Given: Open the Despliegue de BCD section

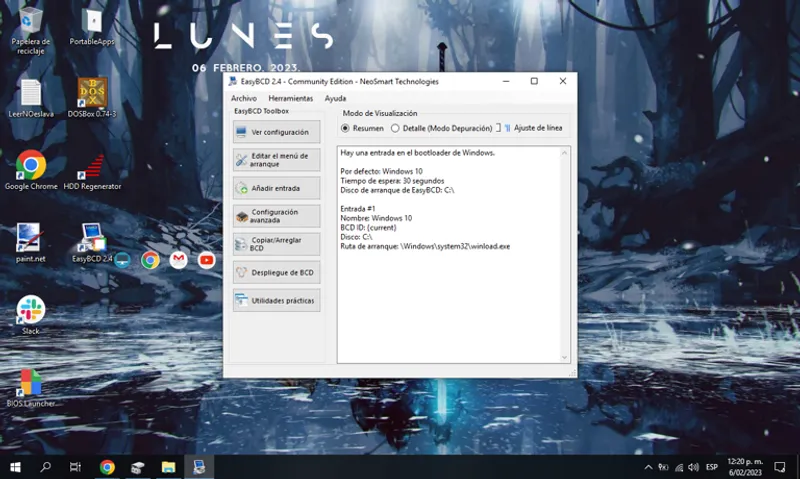Looking at the screenshot, I should click(277, 272).
